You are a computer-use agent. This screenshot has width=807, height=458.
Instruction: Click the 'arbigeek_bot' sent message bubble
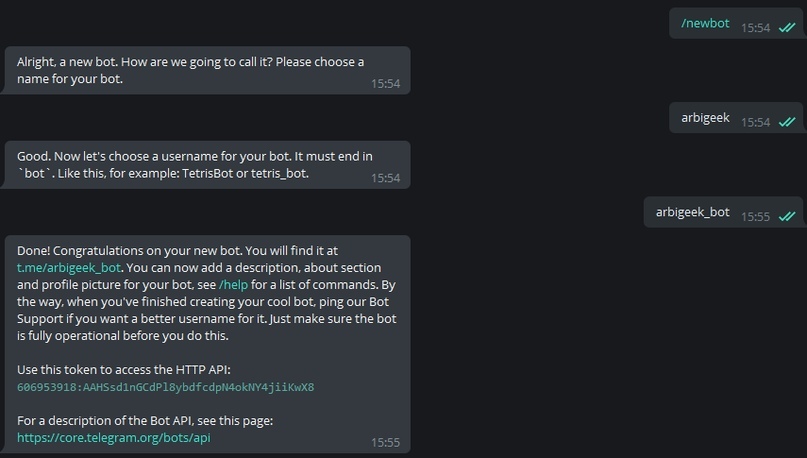(x=723, y=212)
